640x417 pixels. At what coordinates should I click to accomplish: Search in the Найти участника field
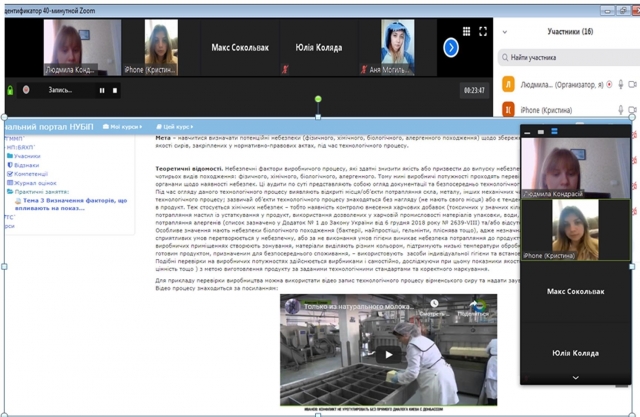(x=570, y=58)
